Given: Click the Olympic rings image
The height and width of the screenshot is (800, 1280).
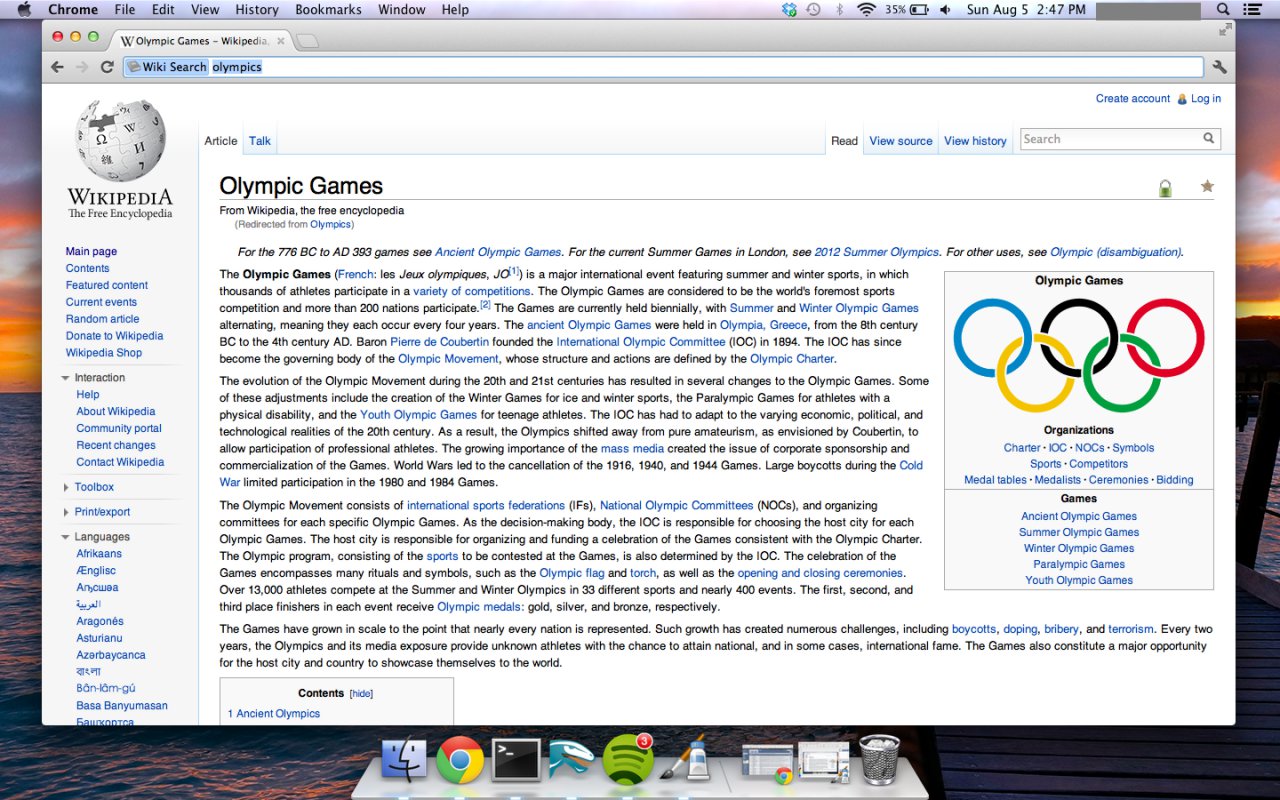Looking at the screenshot, I should click(x=1079, y=355).
